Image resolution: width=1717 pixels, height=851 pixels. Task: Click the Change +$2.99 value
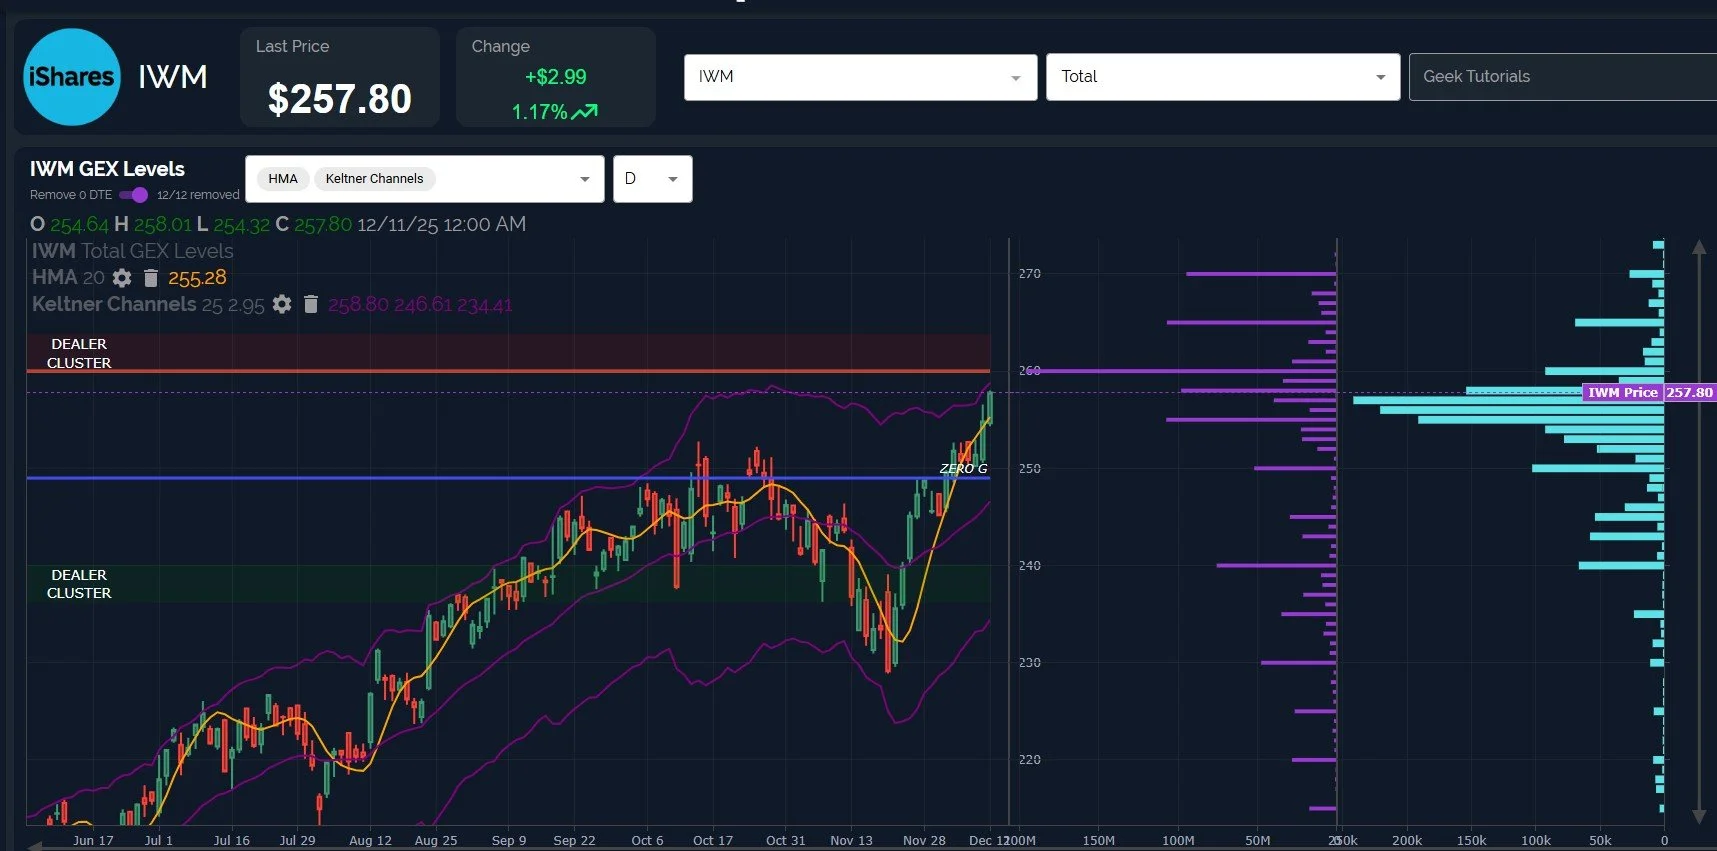556,77
